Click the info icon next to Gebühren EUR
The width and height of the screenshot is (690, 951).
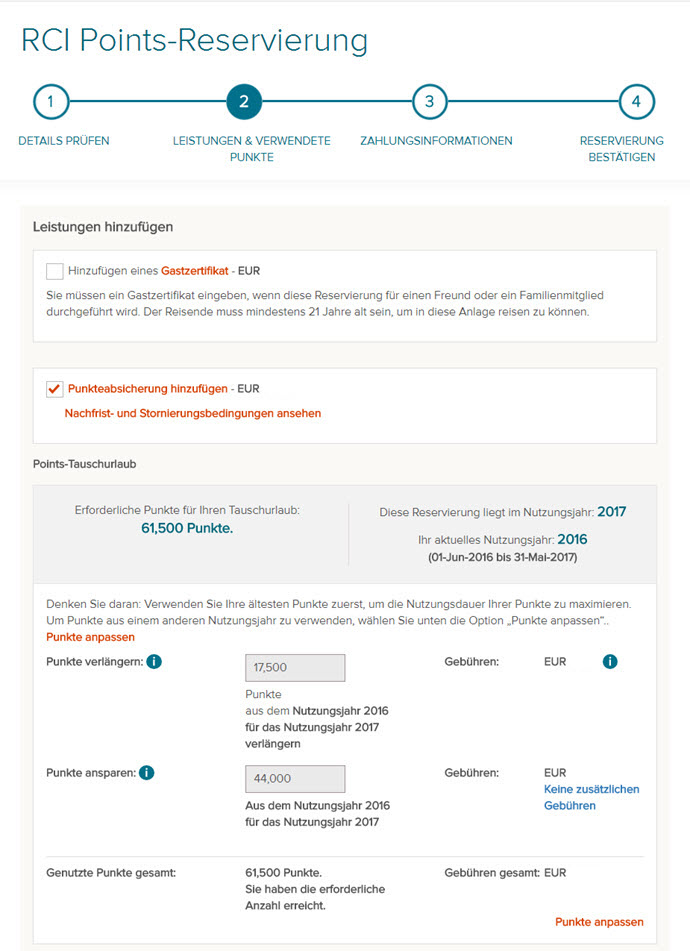[610, 661]
